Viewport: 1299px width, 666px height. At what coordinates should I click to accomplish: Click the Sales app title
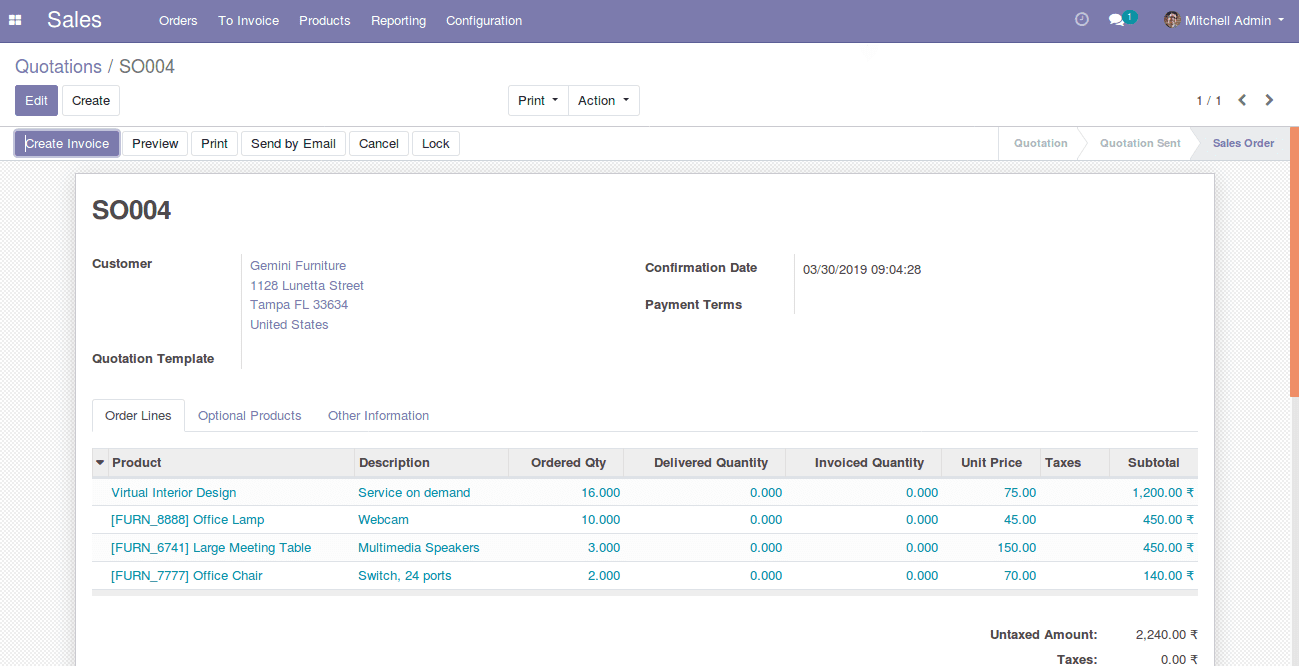click(x=74, y=20)
